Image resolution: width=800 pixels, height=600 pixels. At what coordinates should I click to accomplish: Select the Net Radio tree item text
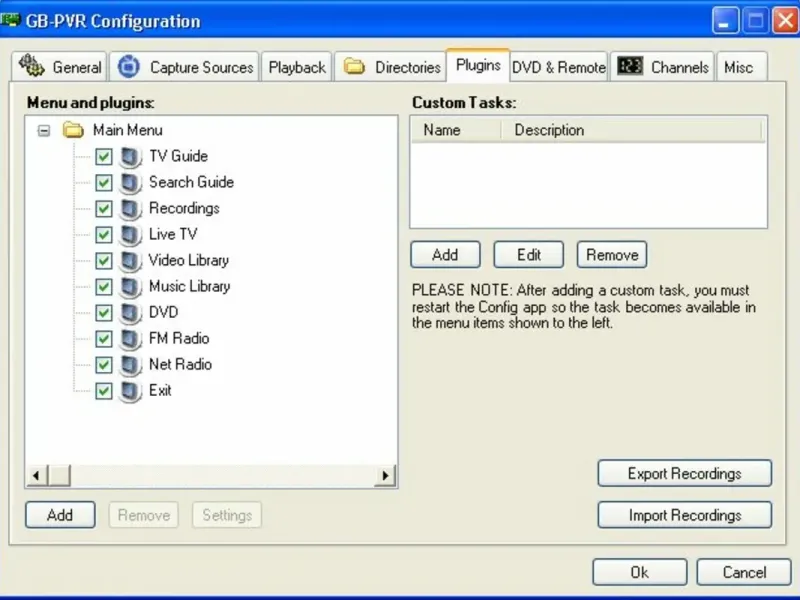[180, 364]
